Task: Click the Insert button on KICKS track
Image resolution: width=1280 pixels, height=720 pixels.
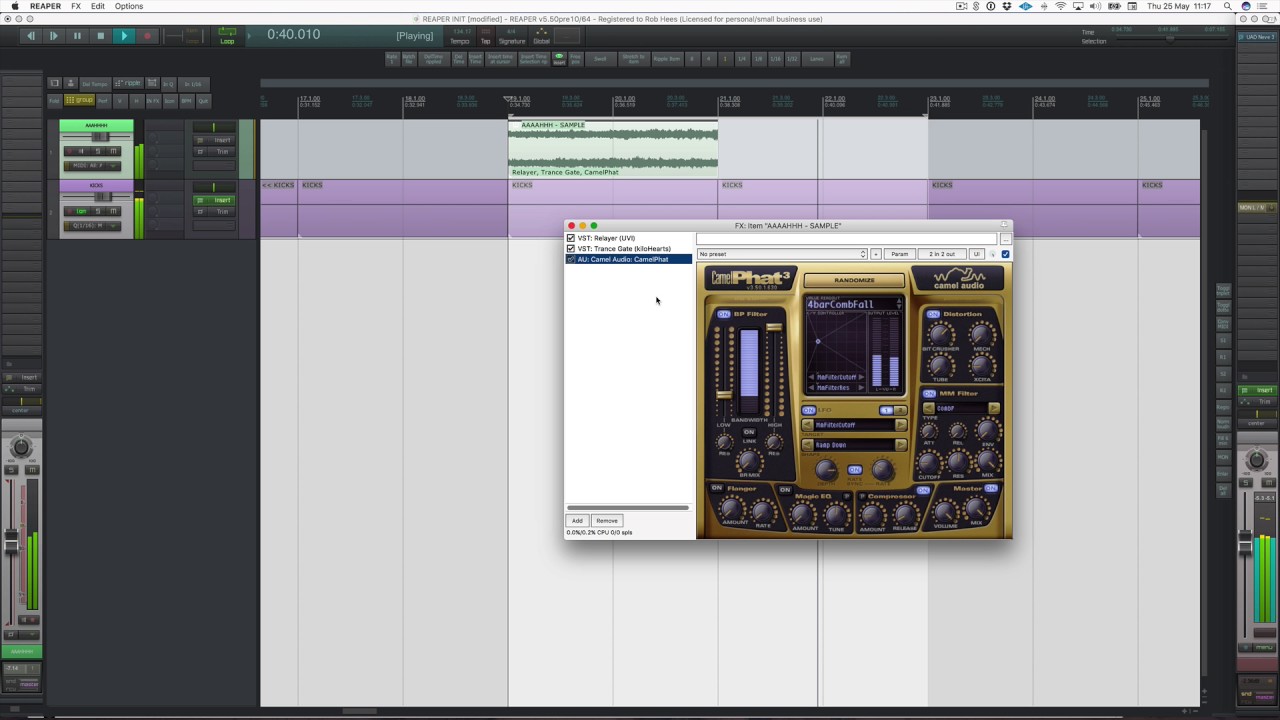Action: pyautogui.click(x=214, y=200)
